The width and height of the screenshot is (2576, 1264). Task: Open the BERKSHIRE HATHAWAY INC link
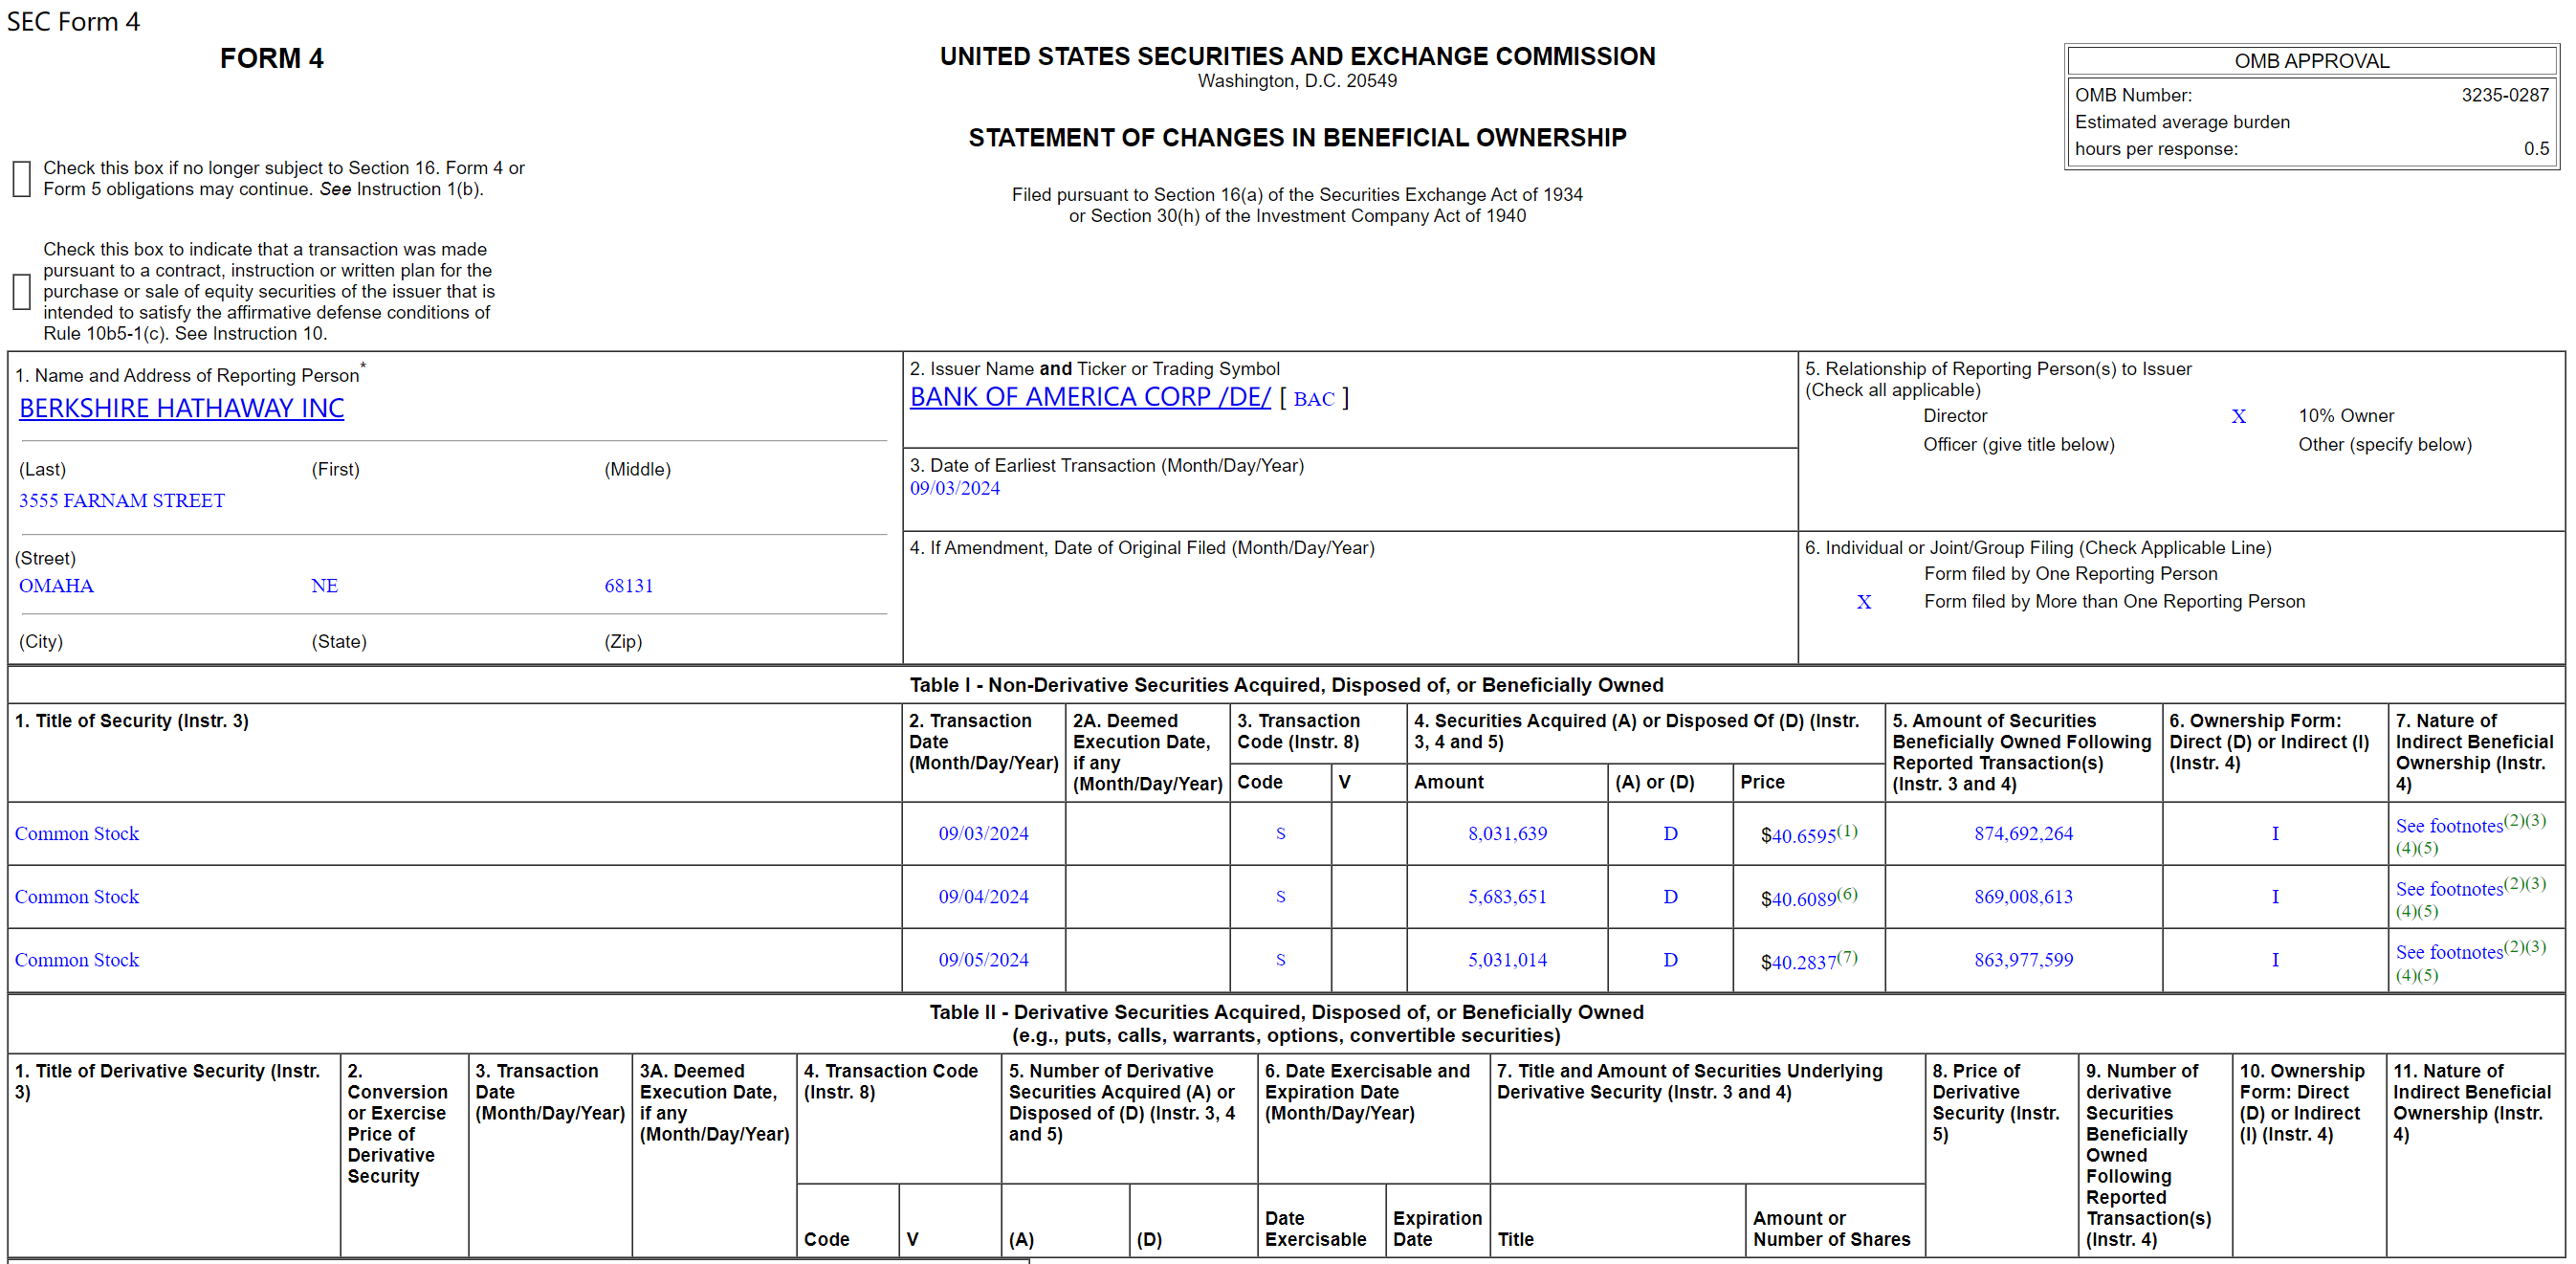(181, 408)
